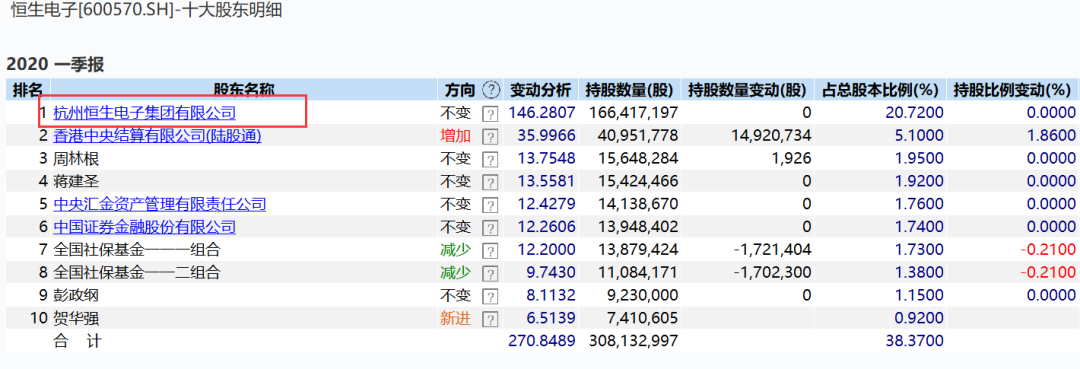Click 减少 label in 全国社保基金一一一组合 row

pos(455,250)
